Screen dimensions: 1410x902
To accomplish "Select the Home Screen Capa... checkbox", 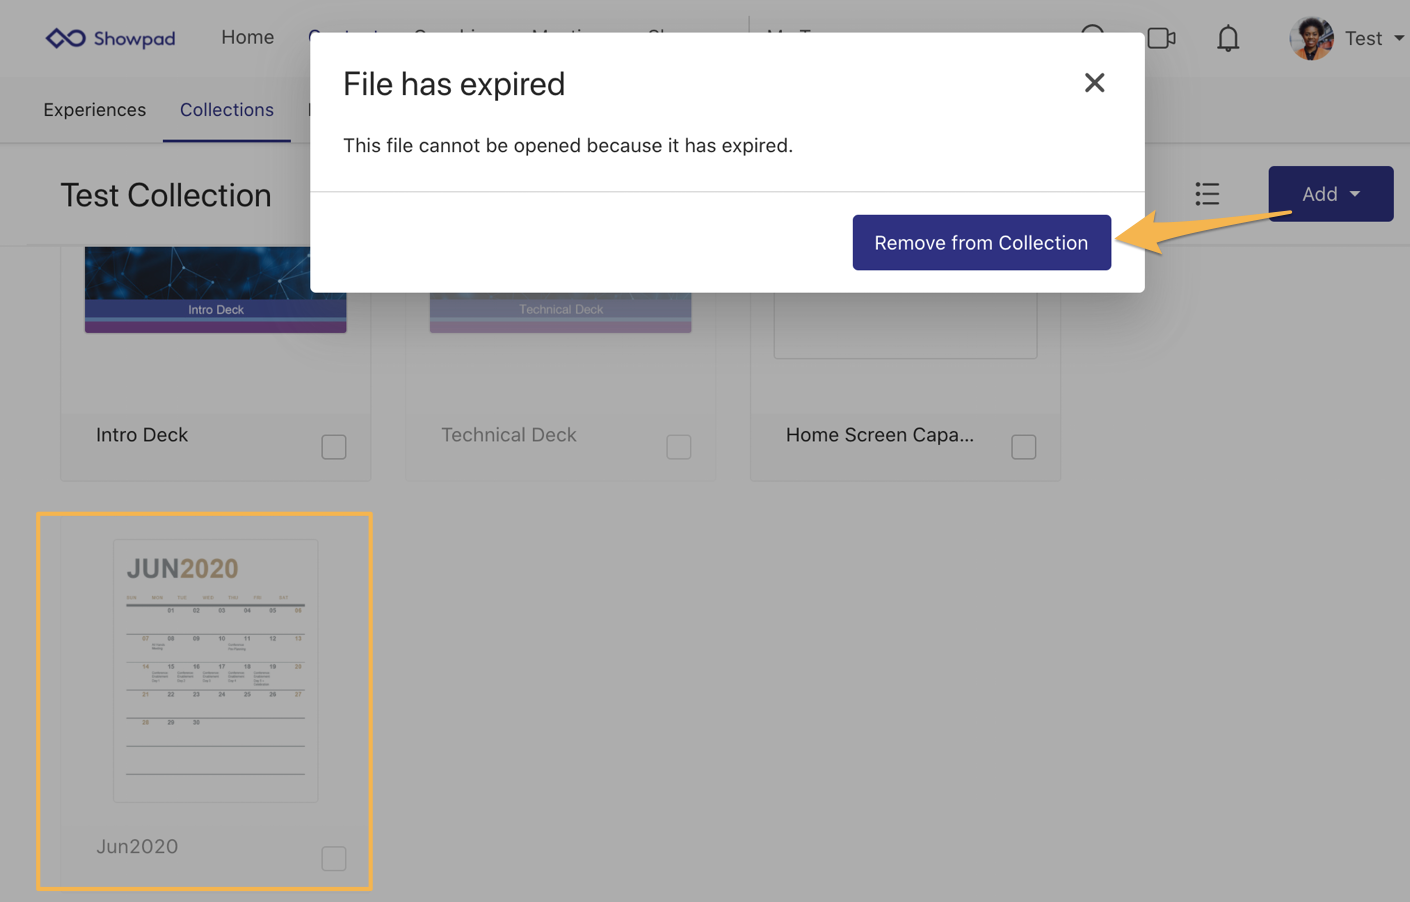I will pos(1023,447).
